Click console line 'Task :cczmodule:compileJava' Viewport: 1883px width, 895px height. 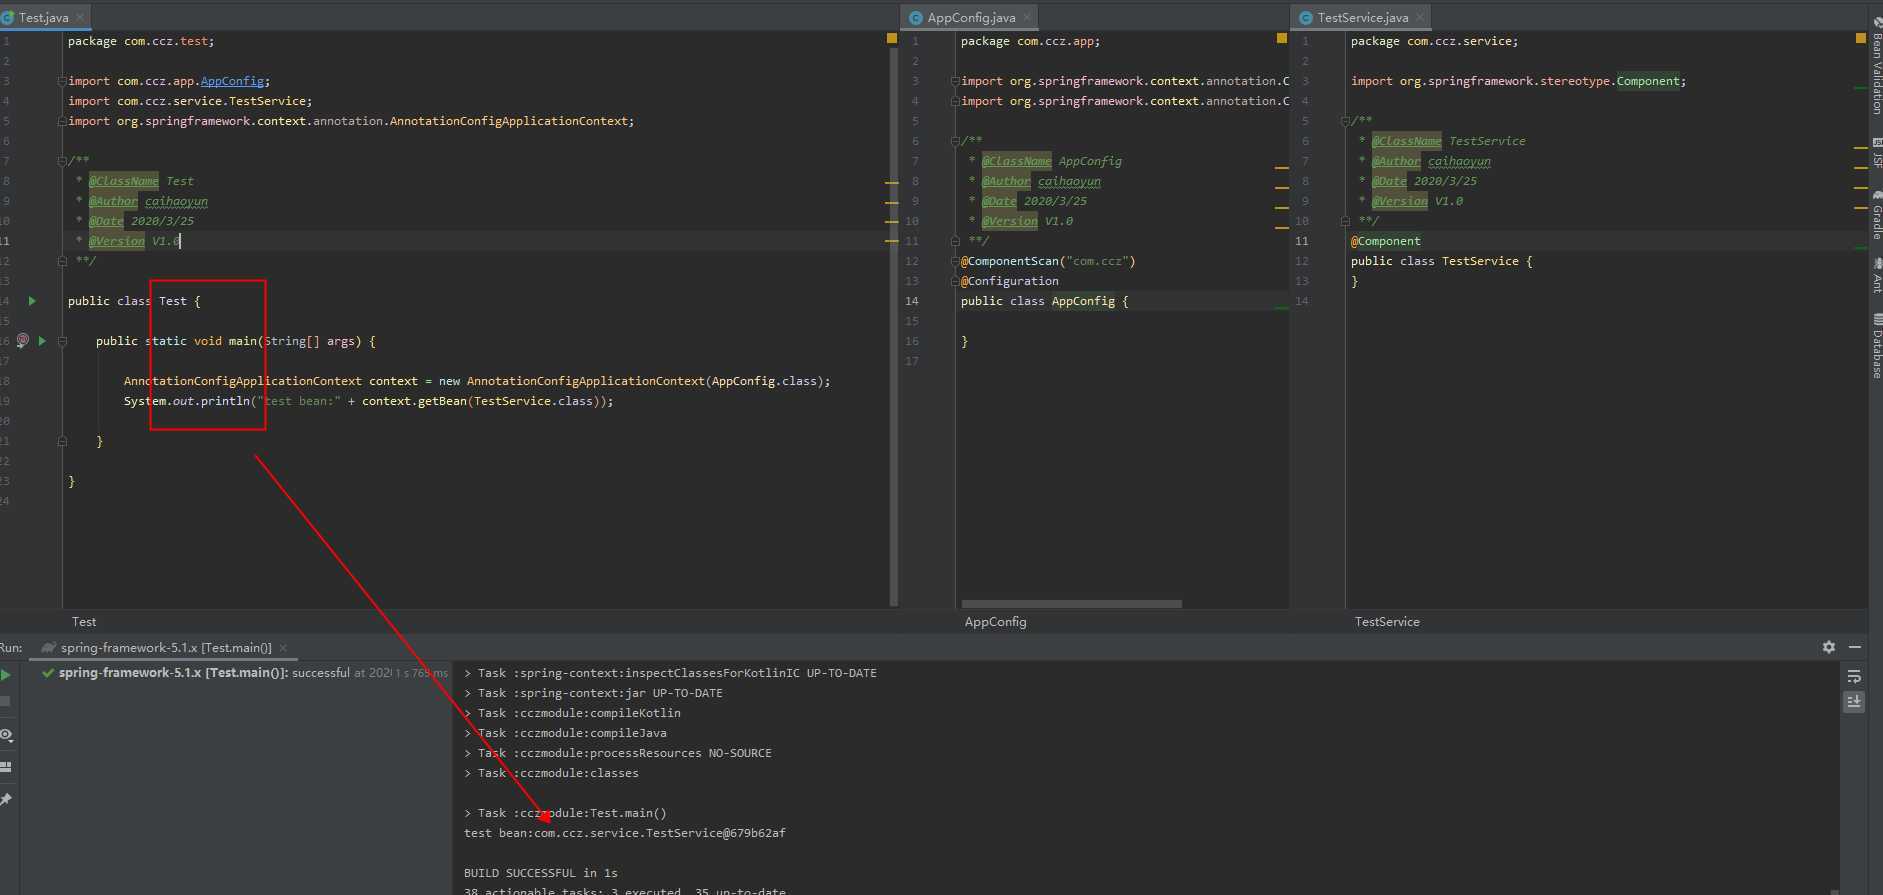(x=565, y=733)
